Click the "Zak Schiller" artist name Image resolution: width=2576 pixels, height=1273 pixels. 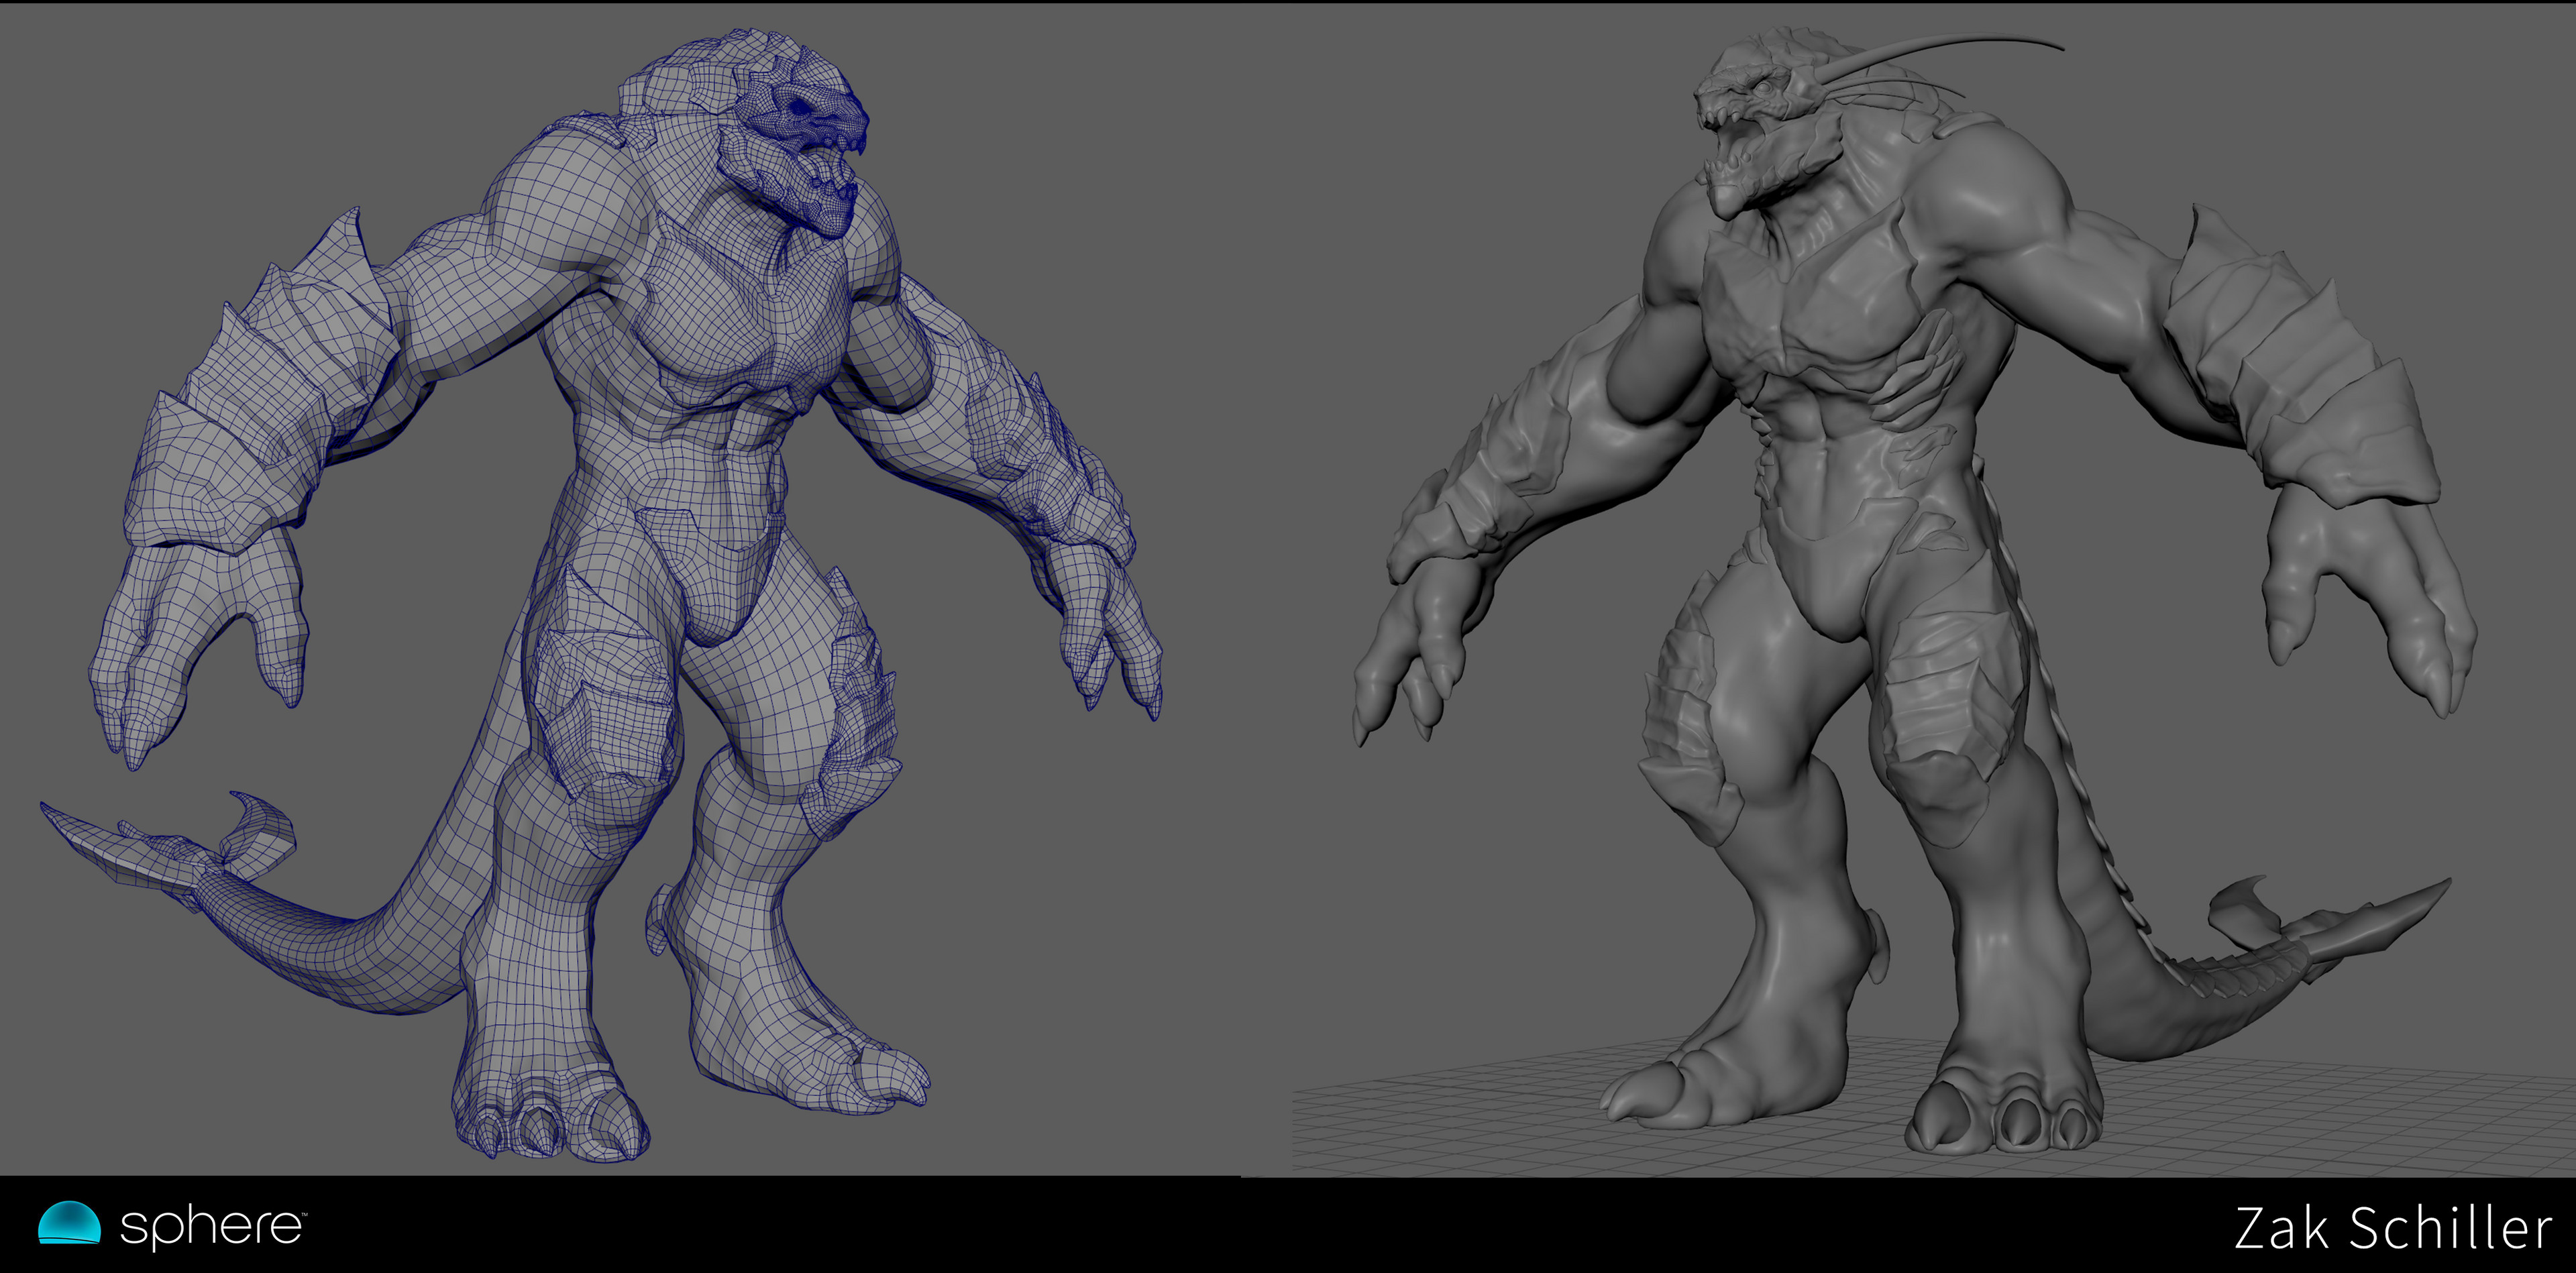pos(2393,1228)
